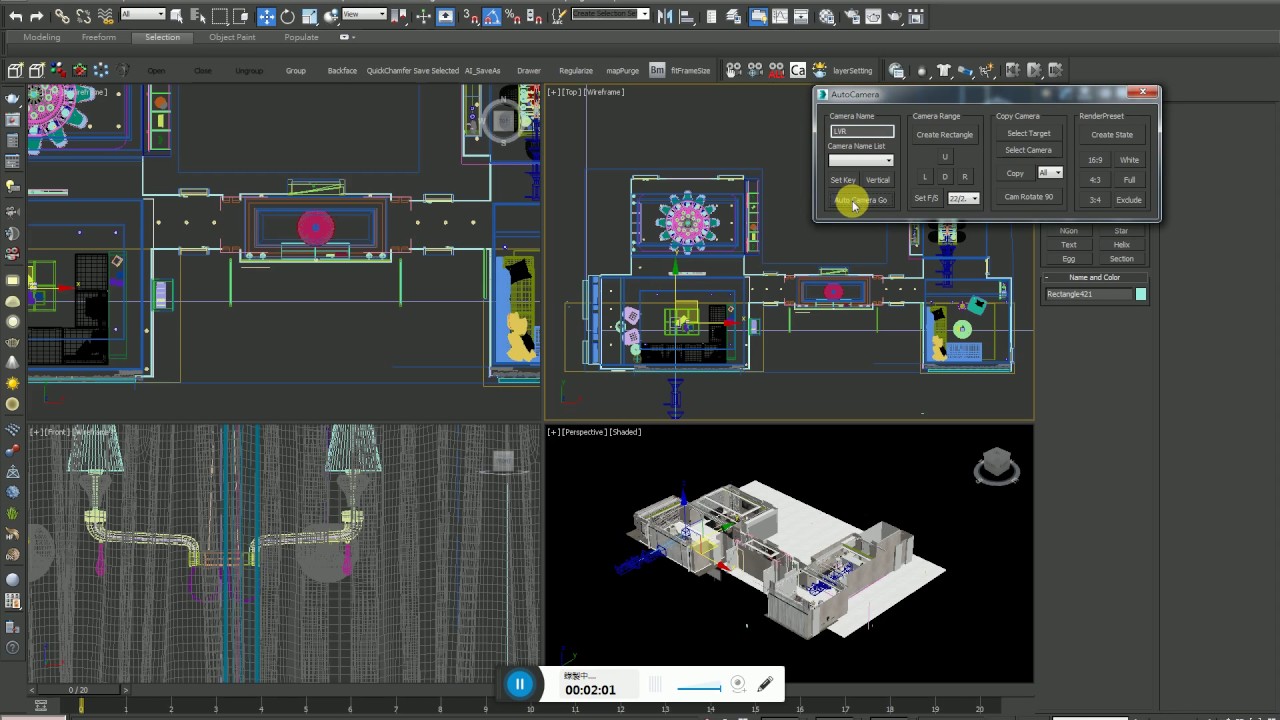Click the Camera Name input field

[x=861, y=131]
